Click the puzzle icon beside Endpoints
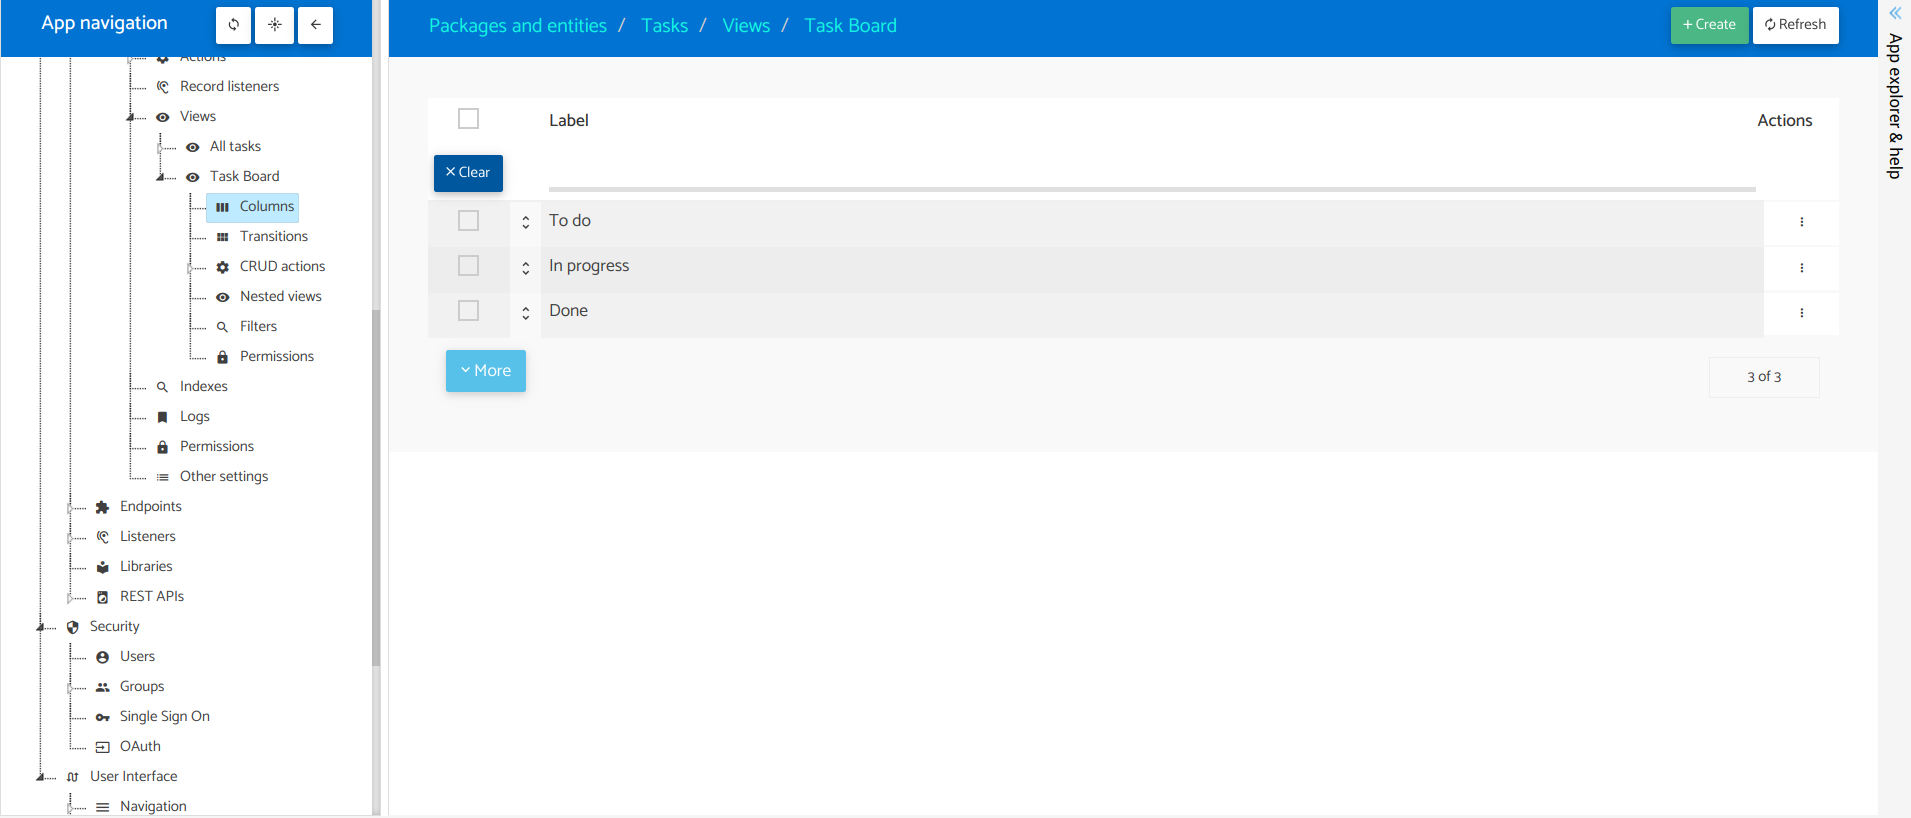Viewport: 1911px width, 818px height. 102,507
